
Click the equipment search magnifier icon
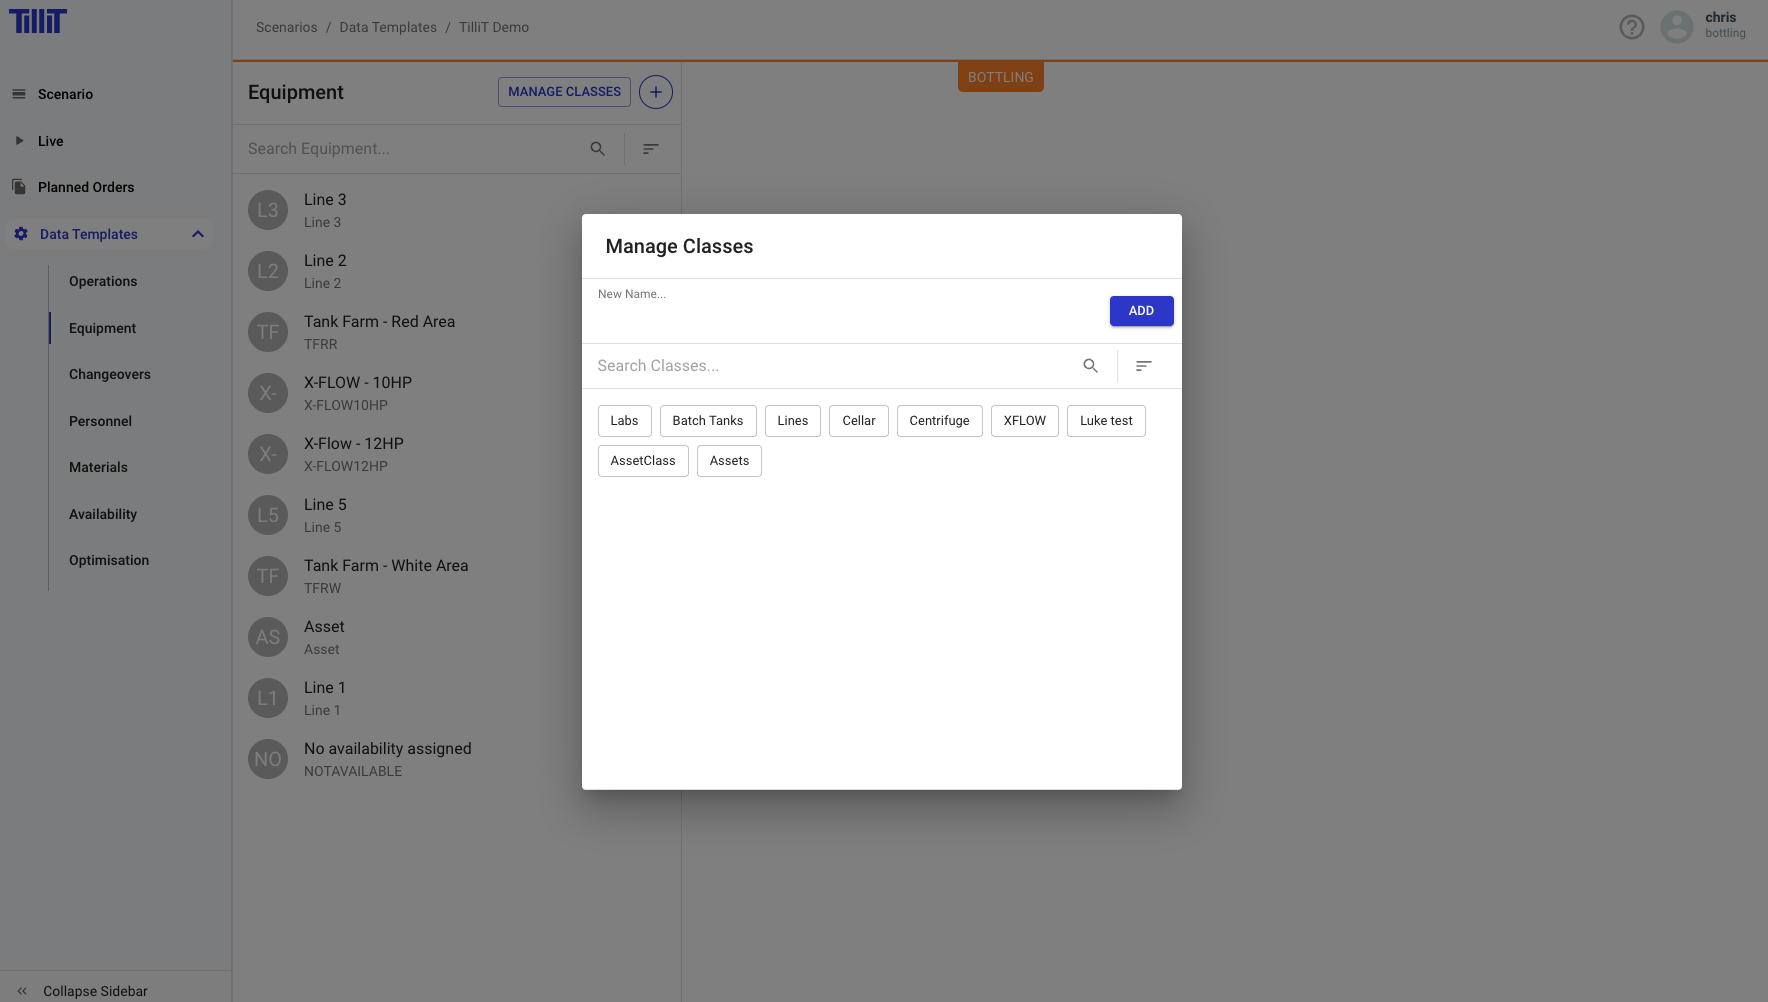tap(597, 149)
